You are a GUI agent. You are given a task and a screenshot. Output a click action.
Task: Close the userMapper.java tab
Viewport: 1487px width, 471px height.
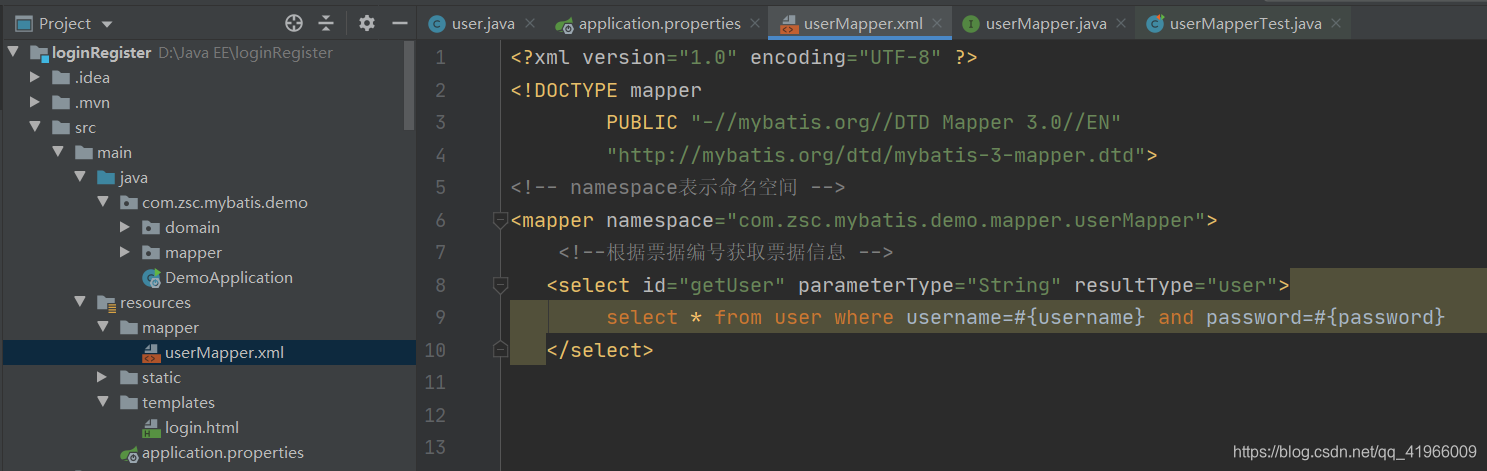pyautogui.click(x=1120, y=24)
